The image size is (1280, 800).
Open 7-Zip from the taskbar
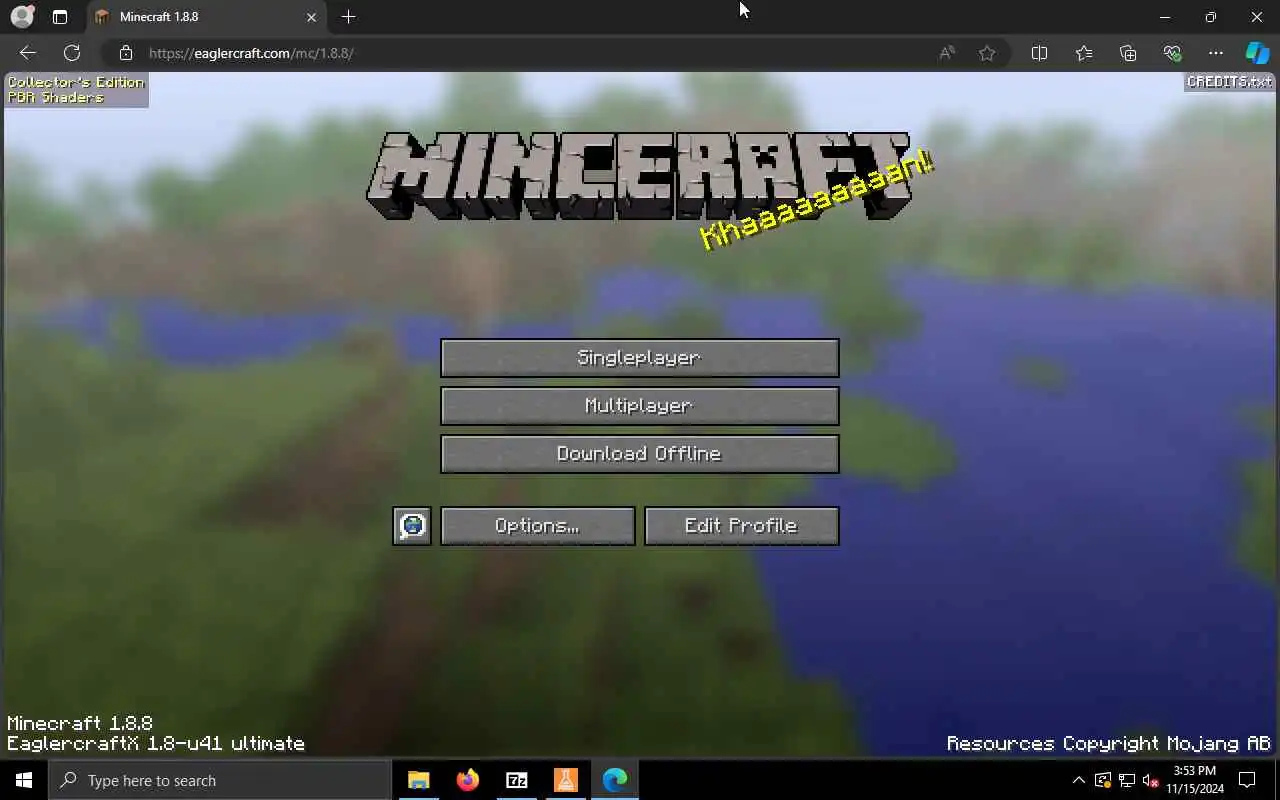point(516,780)
